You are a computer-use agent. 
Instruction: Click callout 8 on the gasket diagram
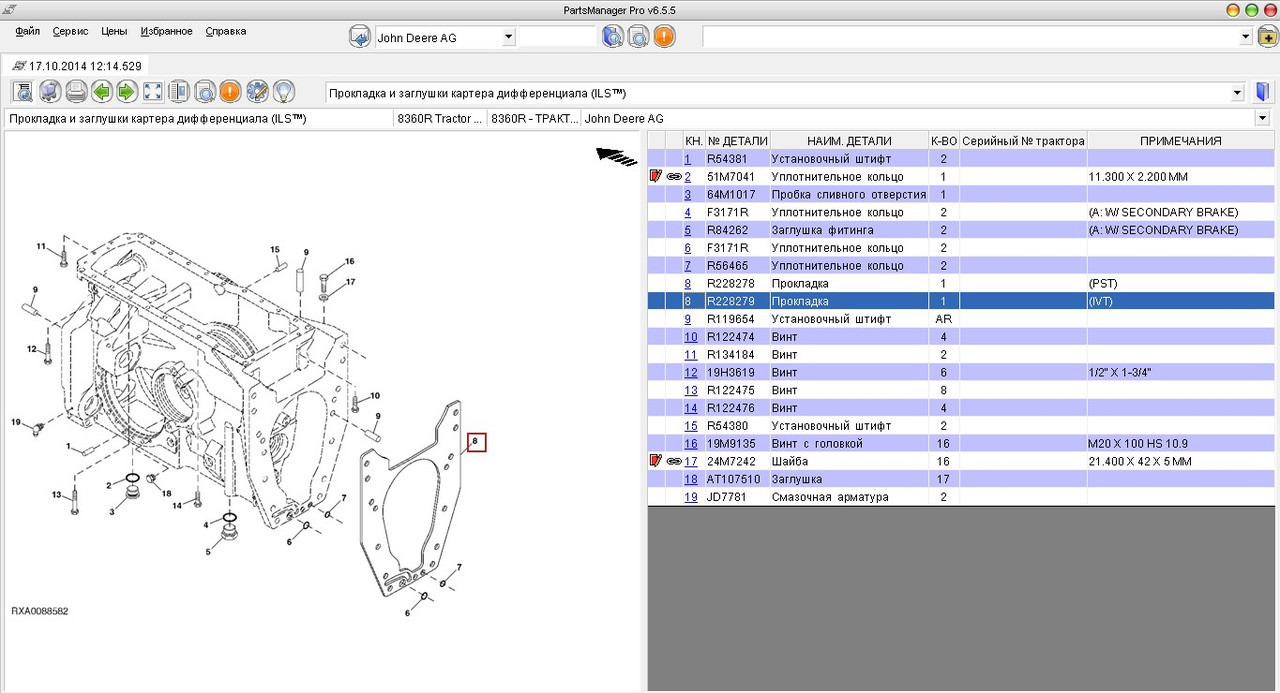pyautogui.click(x=476, y=441)
